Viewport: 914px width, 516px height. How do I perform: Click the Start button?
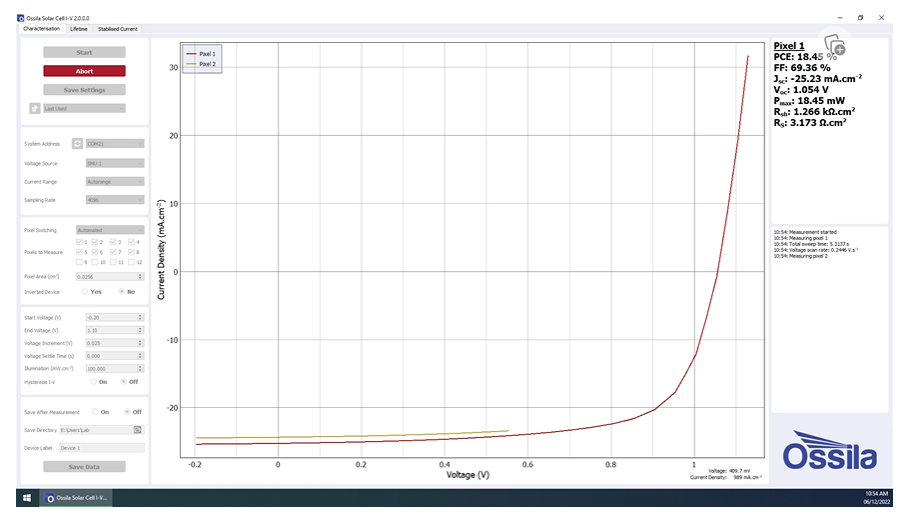[85, 52]
